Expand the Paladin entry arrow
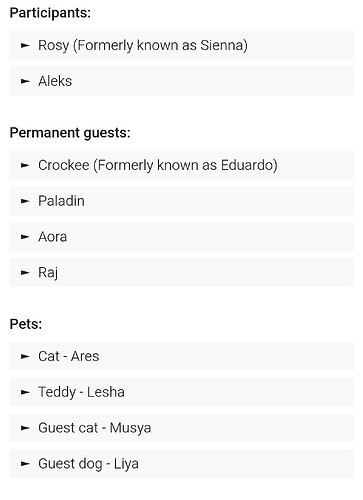The width and height of the screenshot is (363, 500). [x=25, y=201]
